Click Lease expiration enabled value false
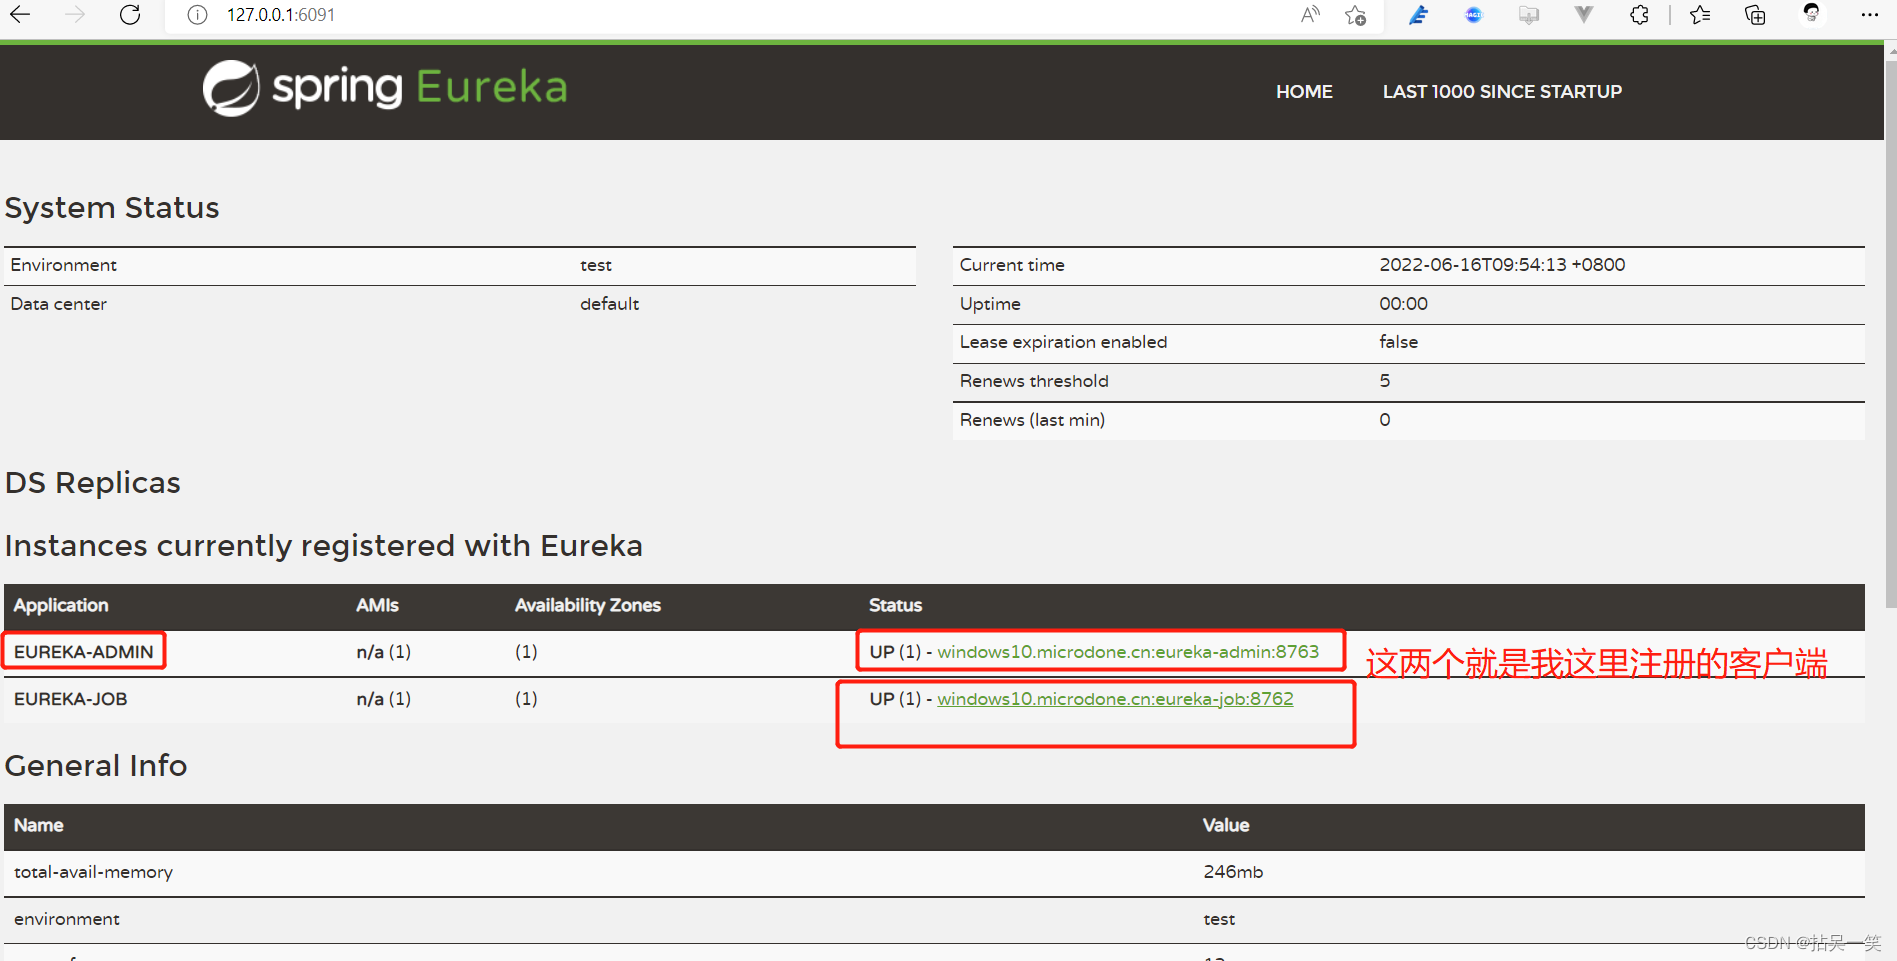Screen dimensions: 1897x961 click(1398, 342)
